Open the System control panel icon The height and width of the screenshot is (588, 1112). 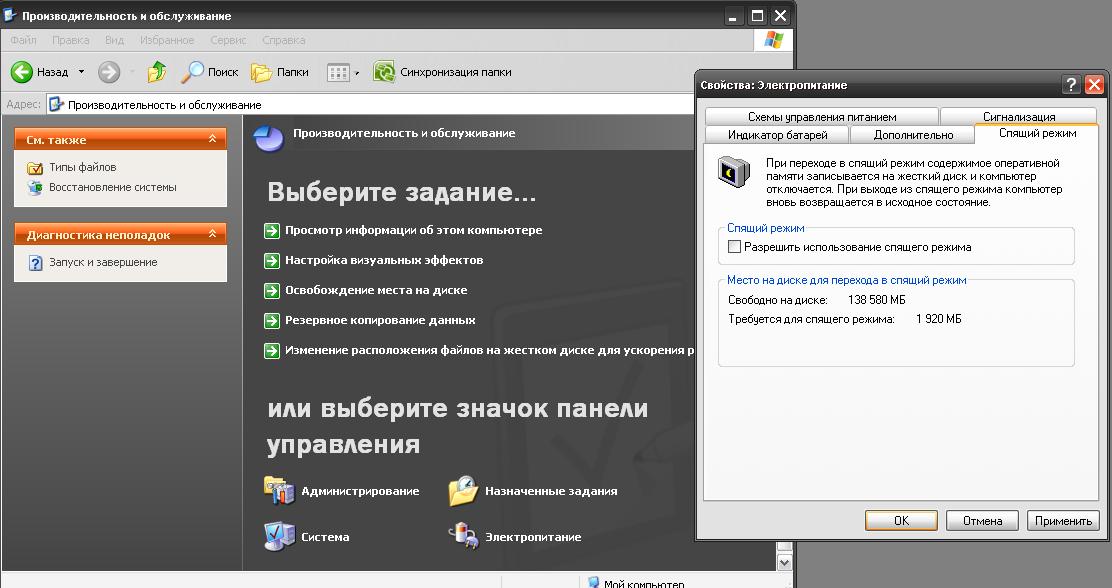coord(279,537)
